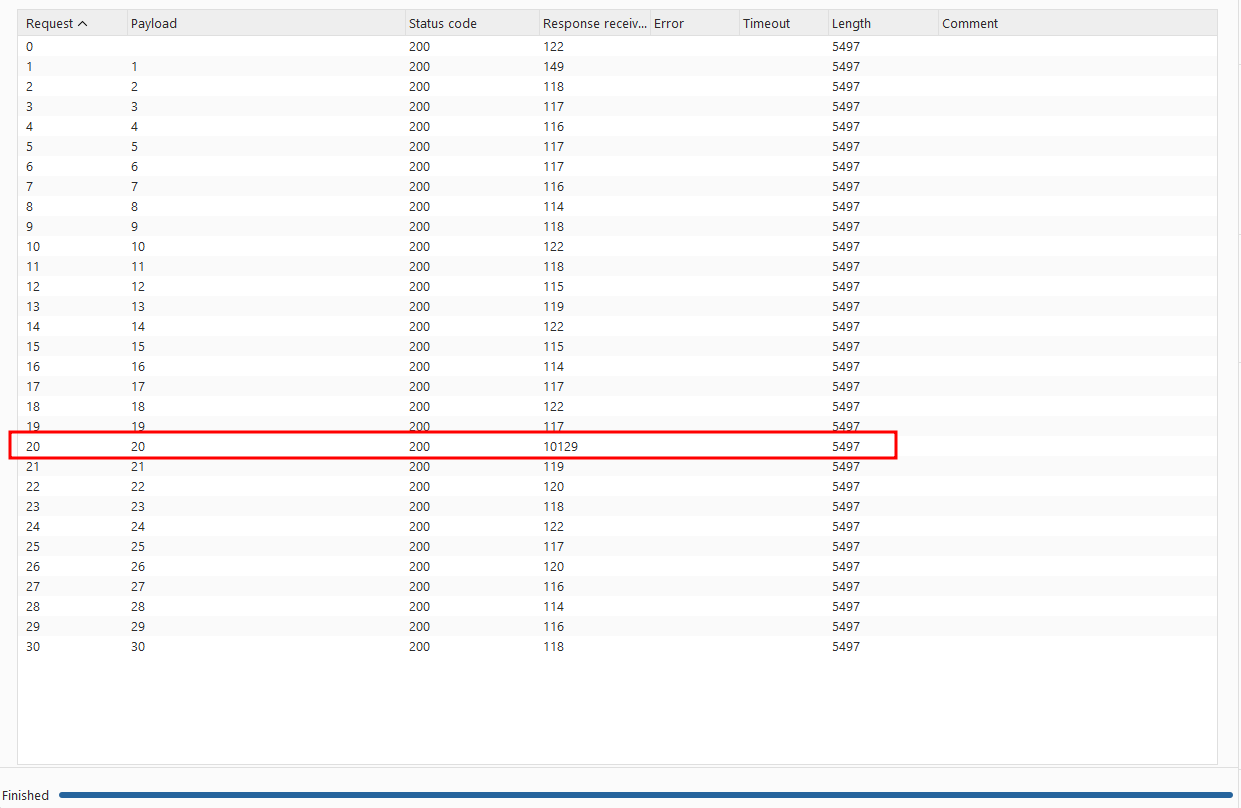This screenshot has width=1241, height=808.
Task: Select request number 24 in Request column
Action: (33, 526)
